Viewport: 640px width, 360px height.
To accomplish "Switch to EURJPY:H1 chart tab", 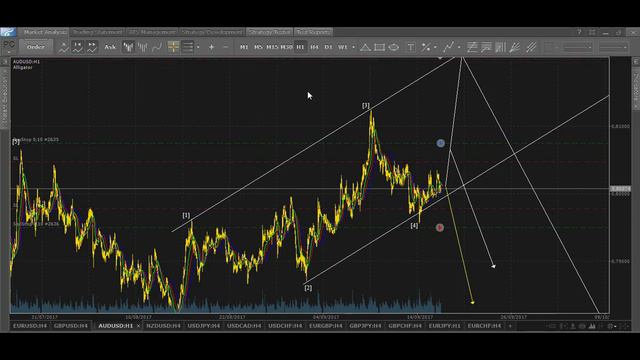I will coord(444,326).
